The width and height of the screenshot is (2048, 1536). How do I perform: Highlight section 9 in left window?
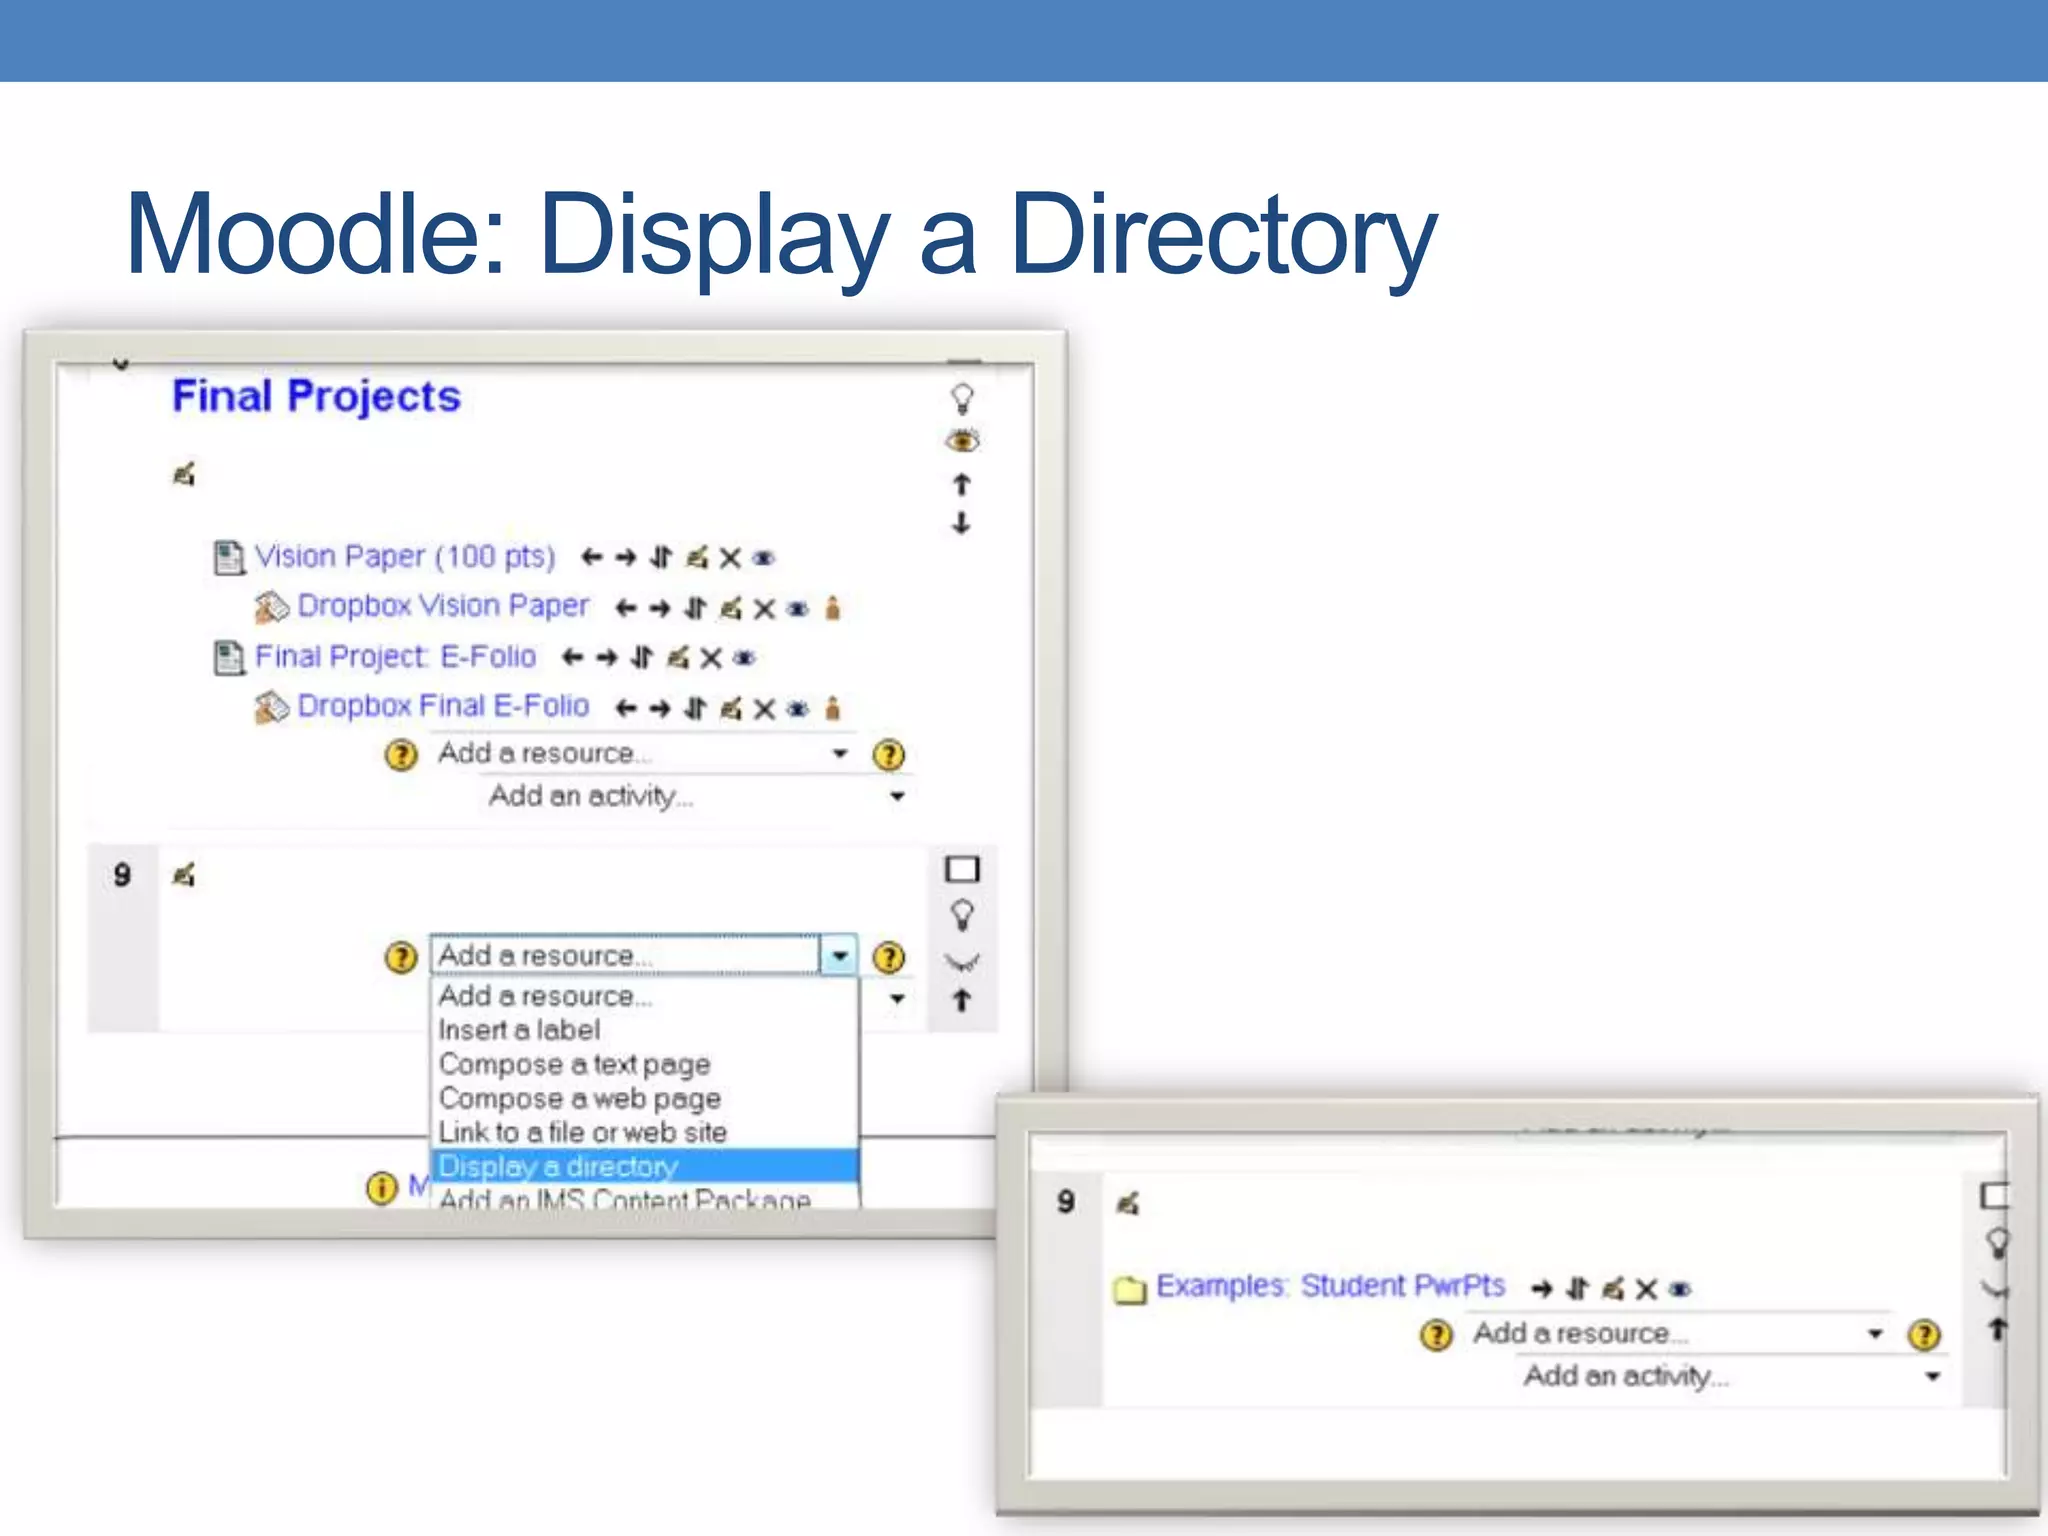(962, 915)
